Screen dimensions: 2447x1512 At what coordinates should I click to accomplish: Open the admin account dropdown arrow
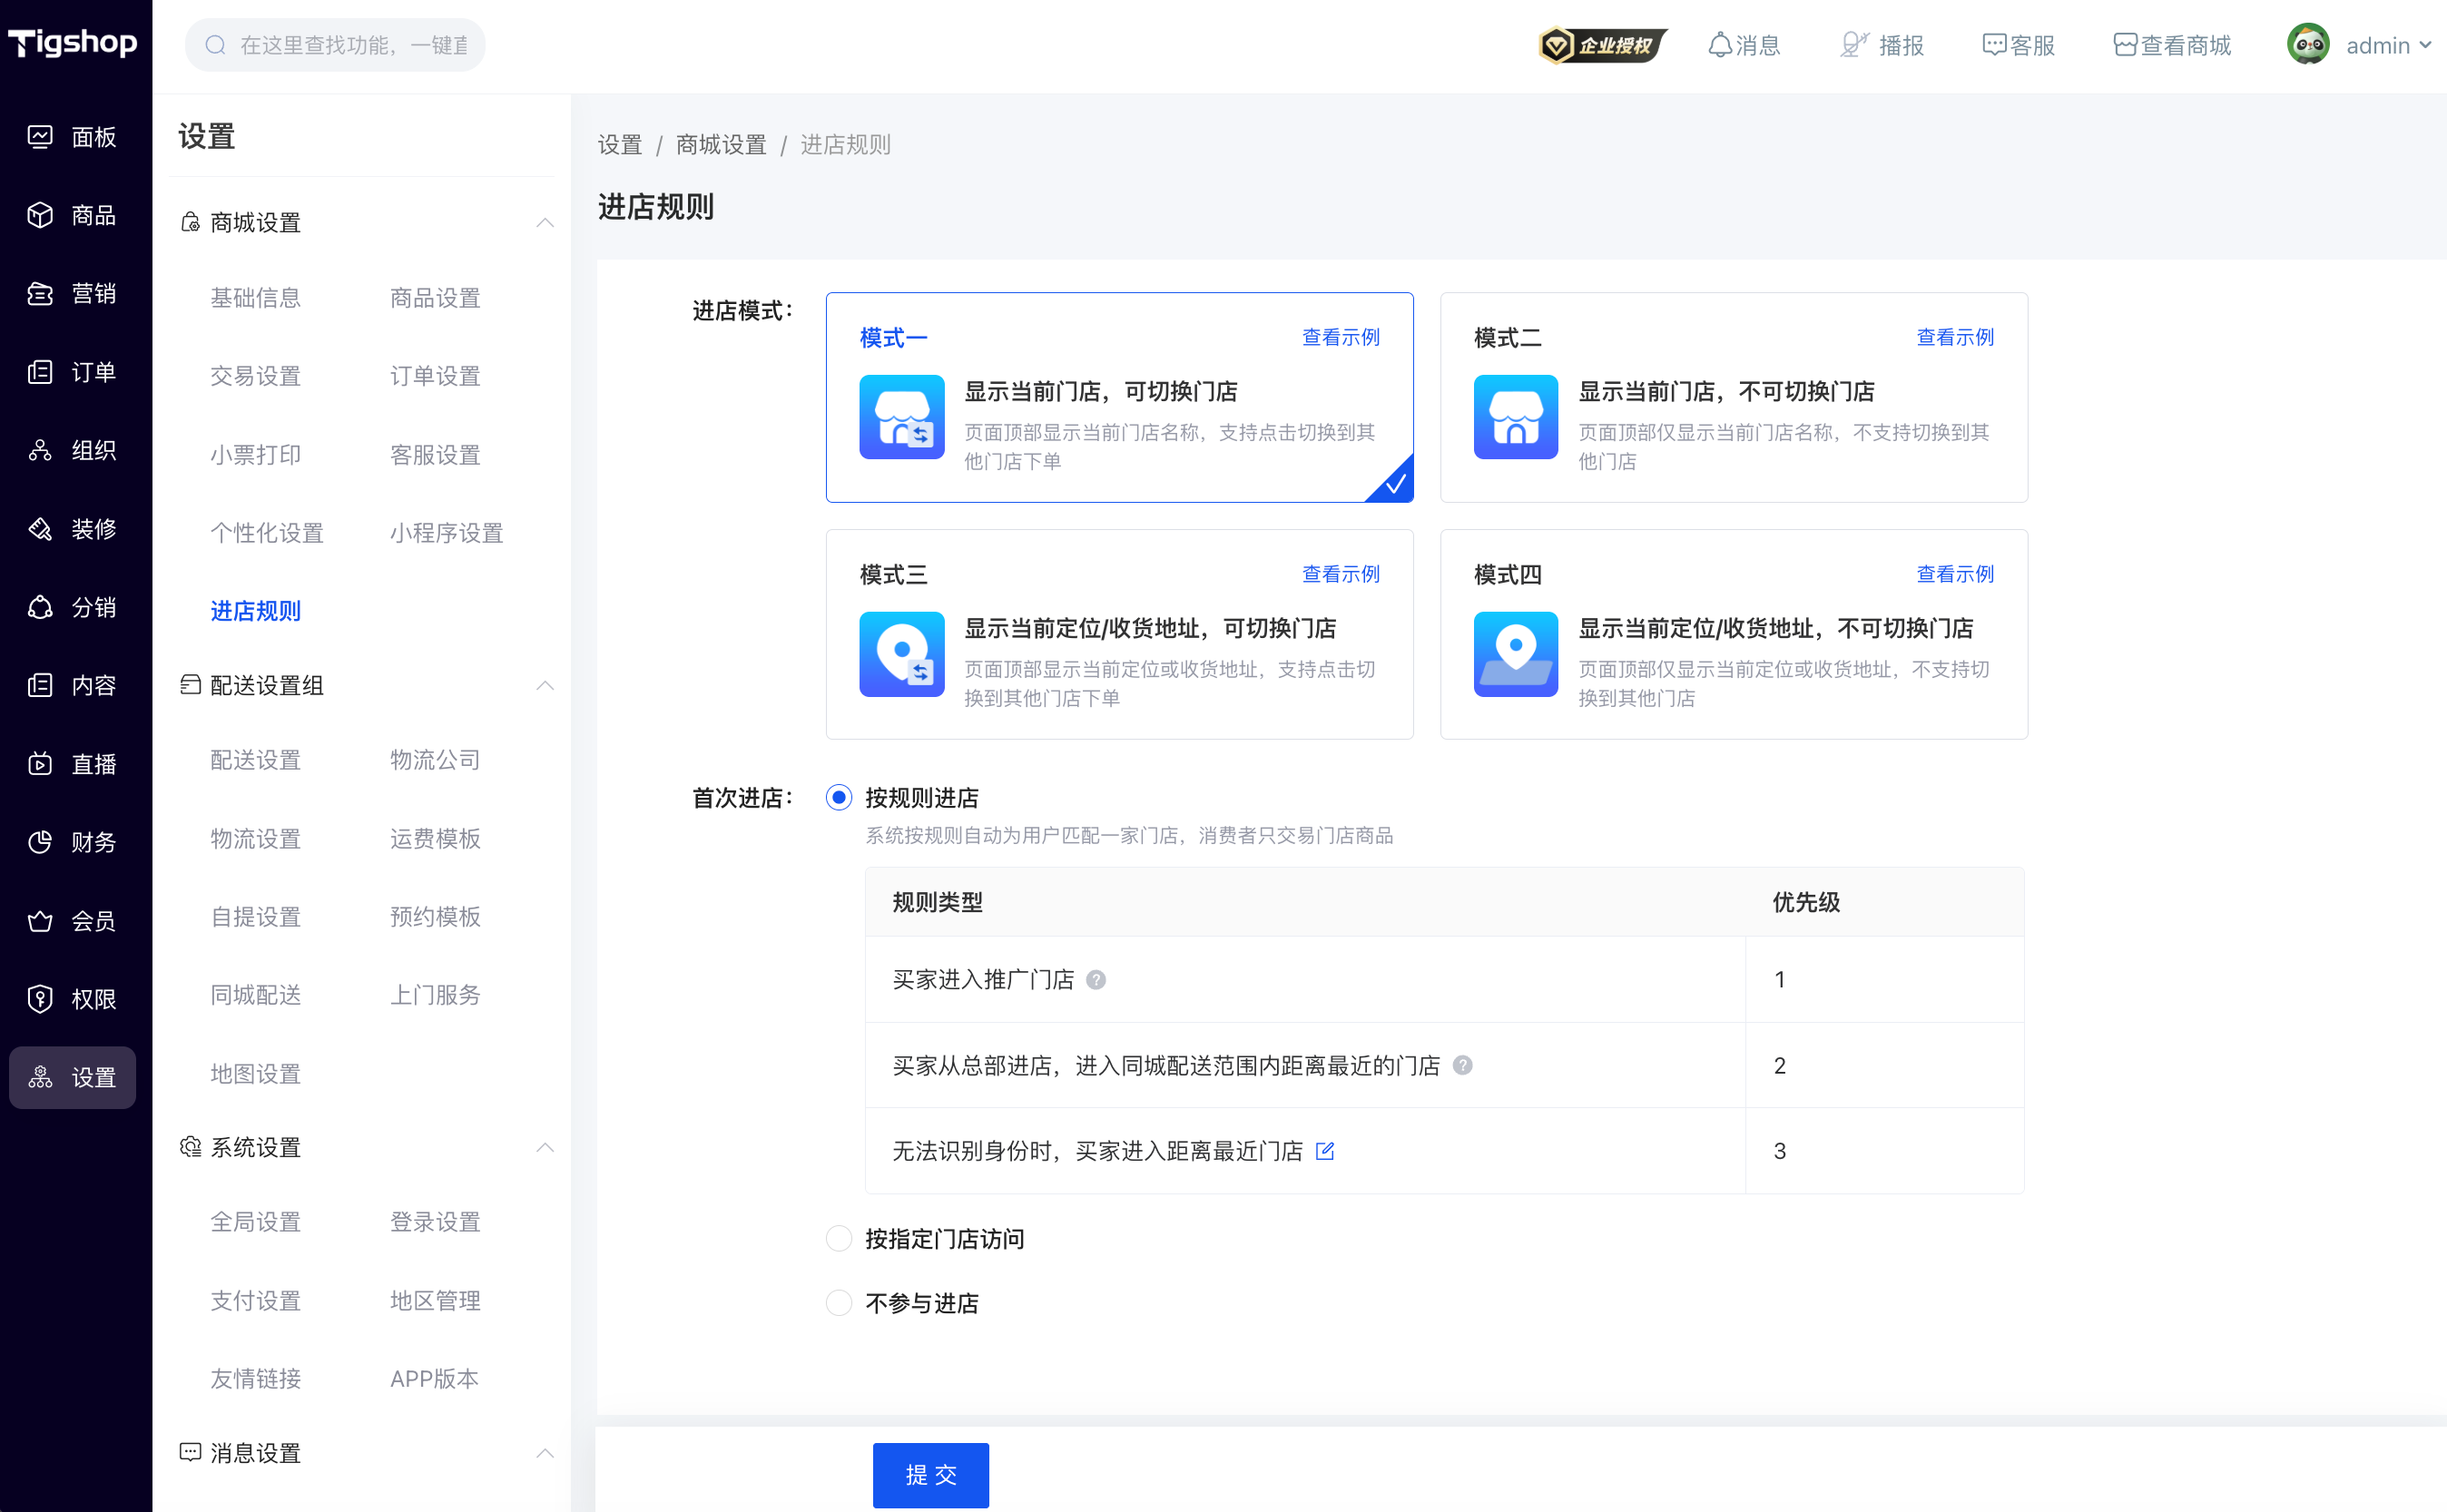click(2425, 45)
